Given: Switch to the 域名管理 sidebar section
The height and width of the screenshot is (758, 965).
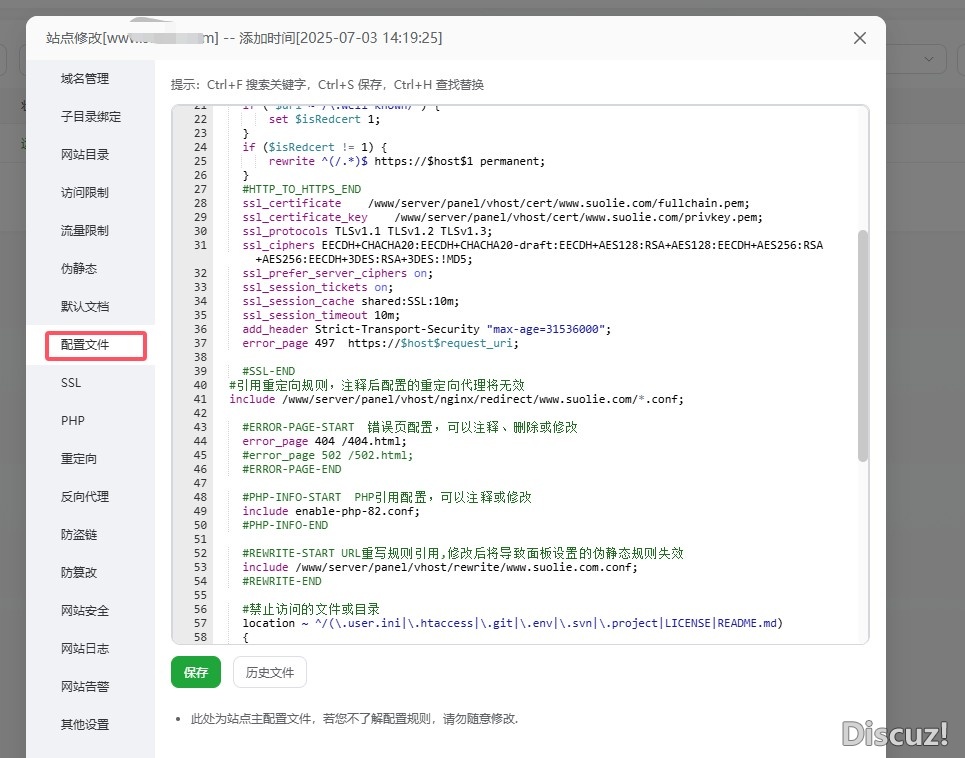Looking at the screenshot, I should pyautogui.click(x=84, y=78).
